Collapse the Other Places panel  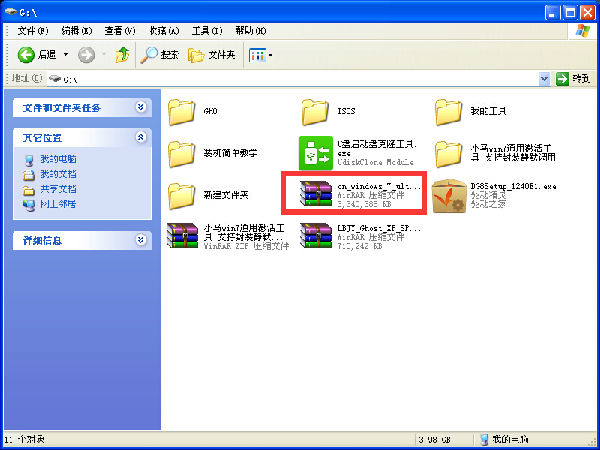140,137
